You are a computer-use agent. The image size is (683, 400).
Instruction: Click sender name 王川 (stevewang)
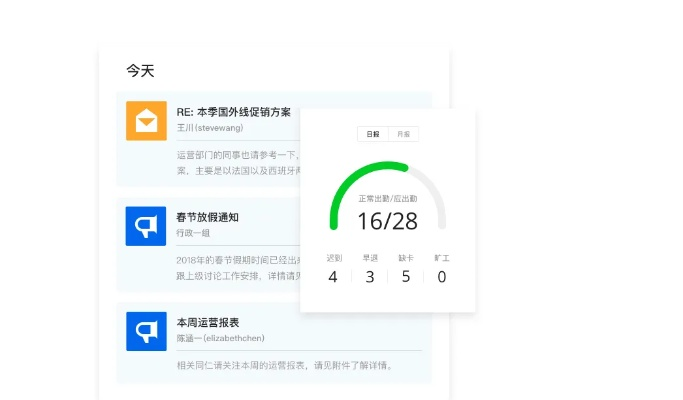point(210,128)
